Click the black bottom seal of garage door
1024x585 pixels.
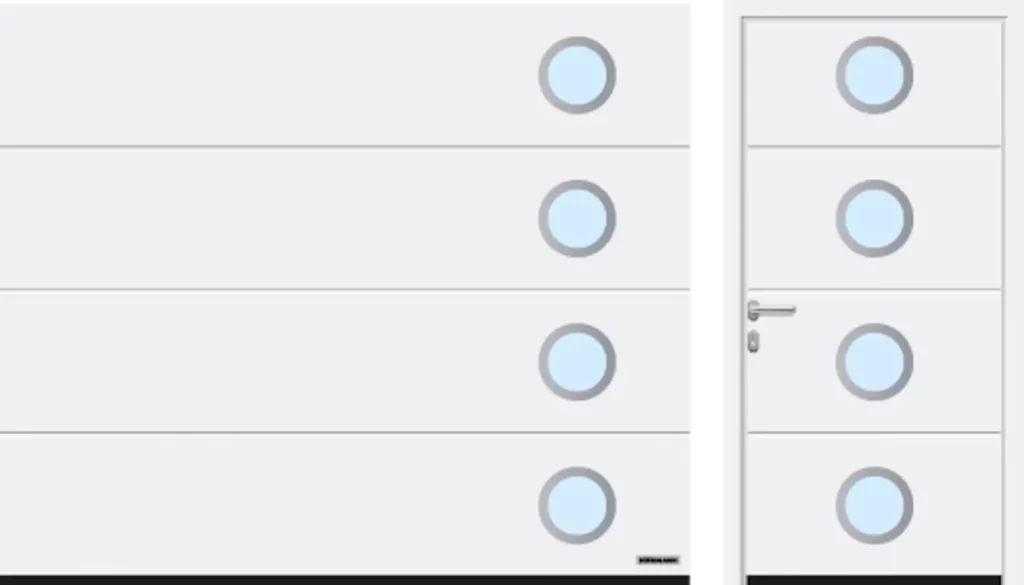345,580
